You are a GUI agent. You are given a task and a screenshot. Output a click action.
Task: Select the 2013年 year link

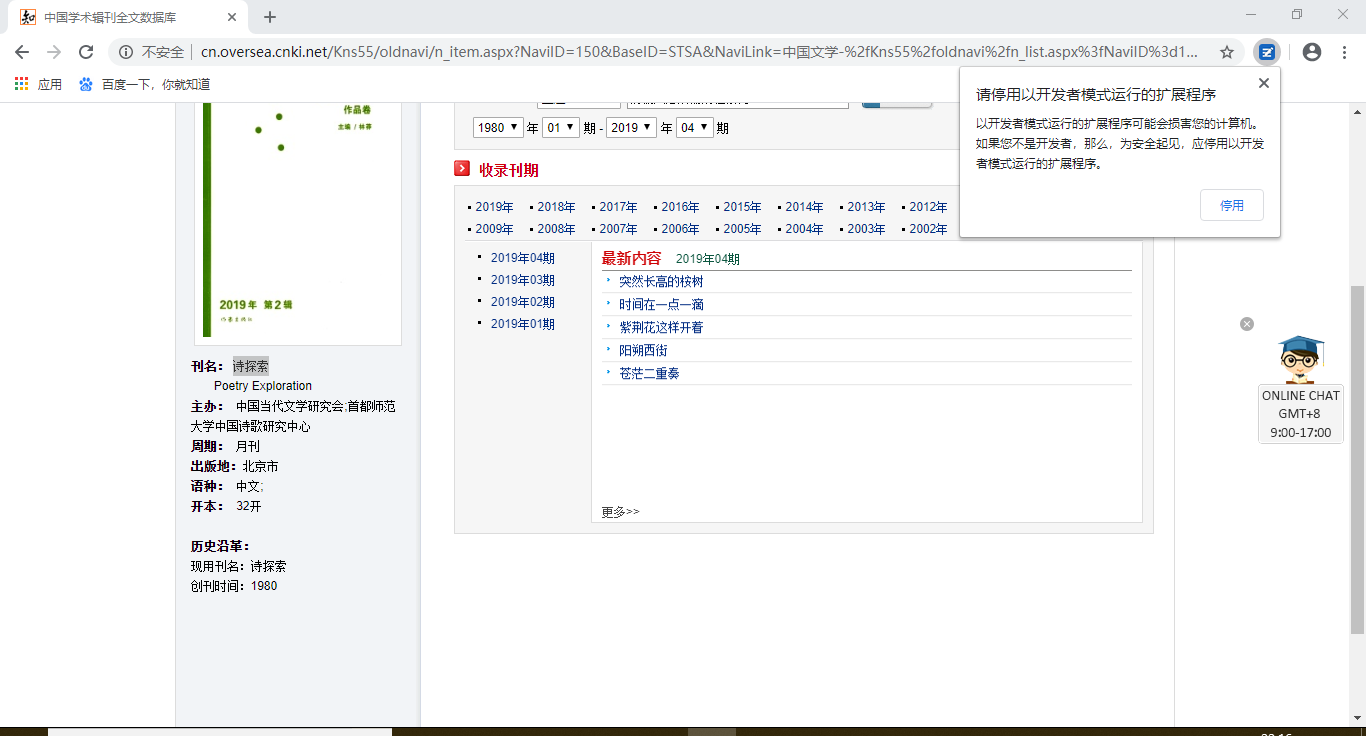tap(866, 207)
